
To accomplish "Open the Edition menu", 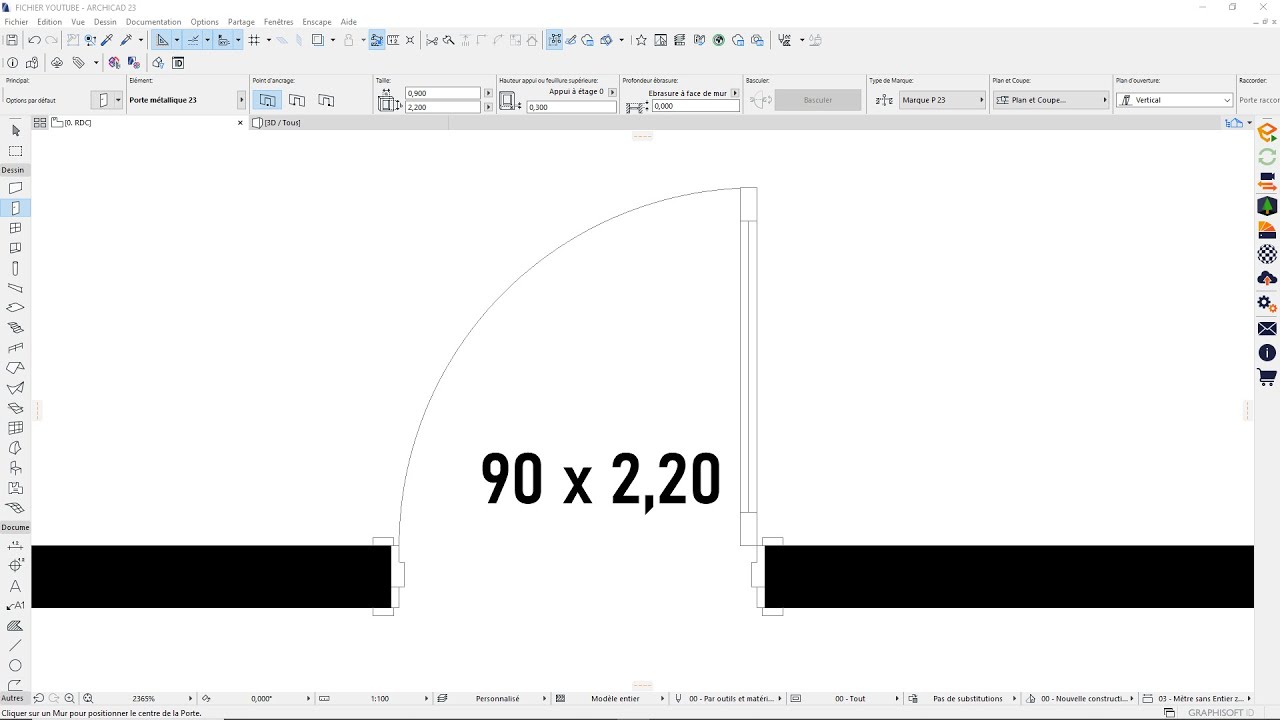I will 49,21.
